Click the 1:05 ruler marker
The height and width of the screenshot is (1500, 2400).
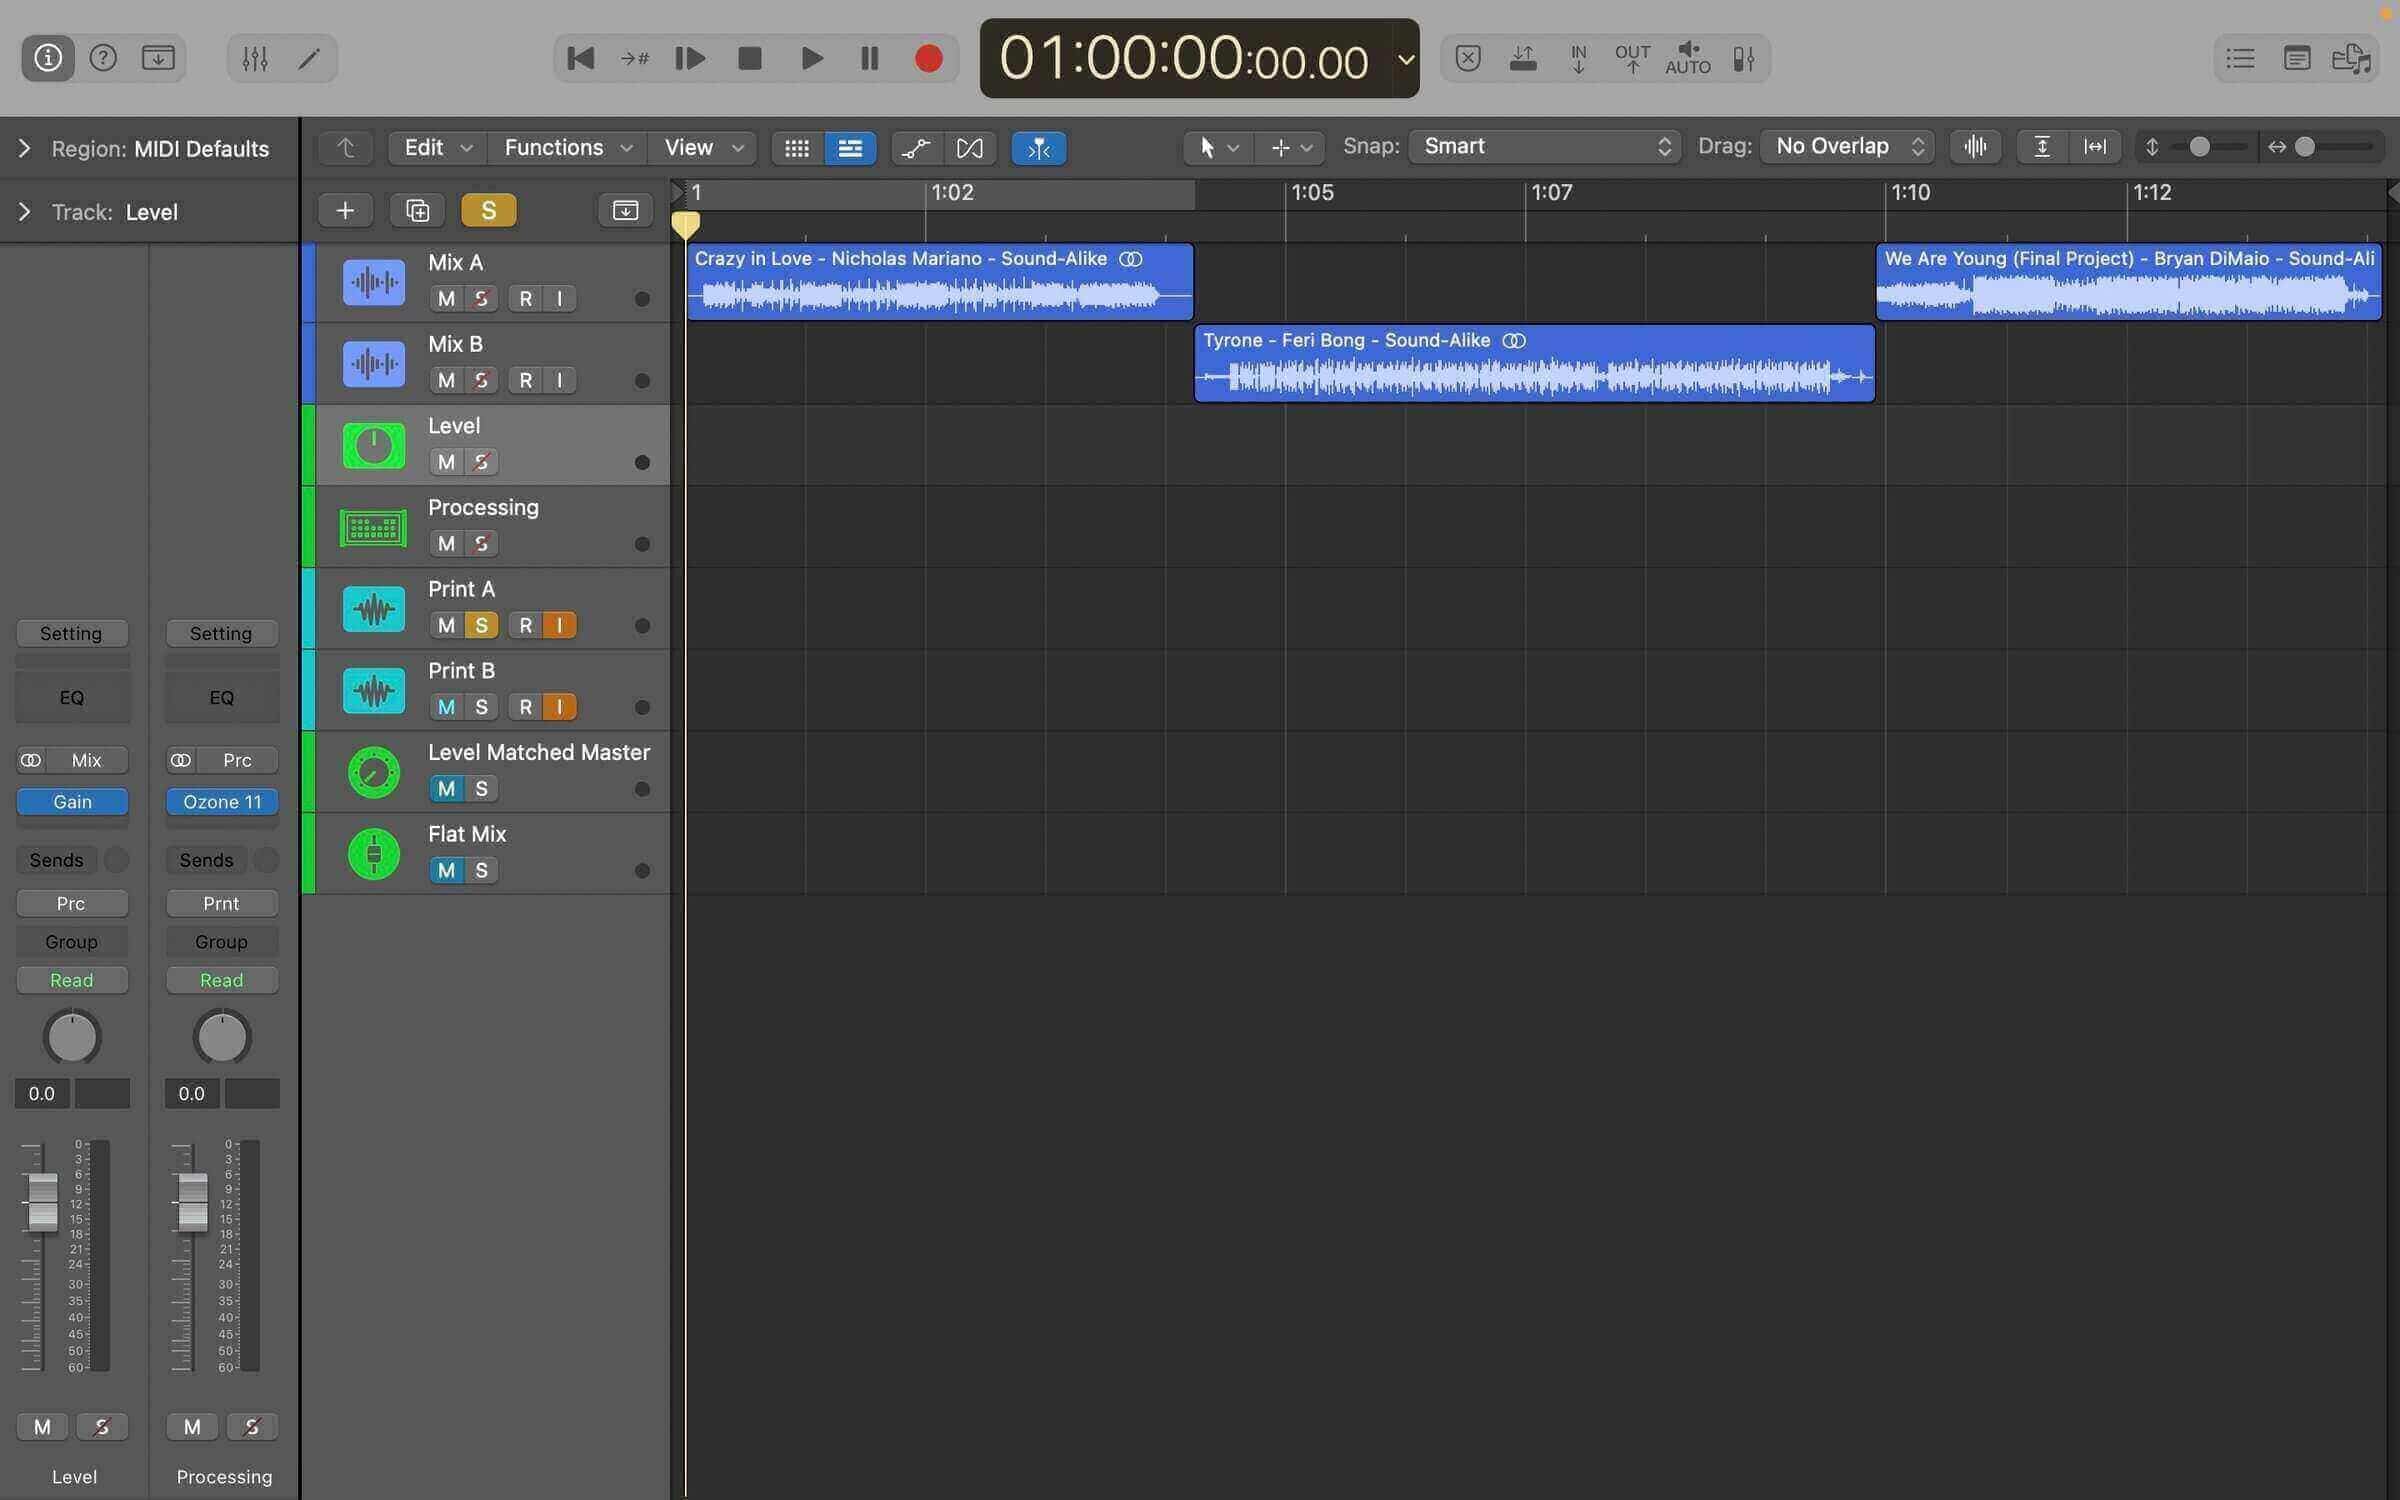coord(1312,192)
